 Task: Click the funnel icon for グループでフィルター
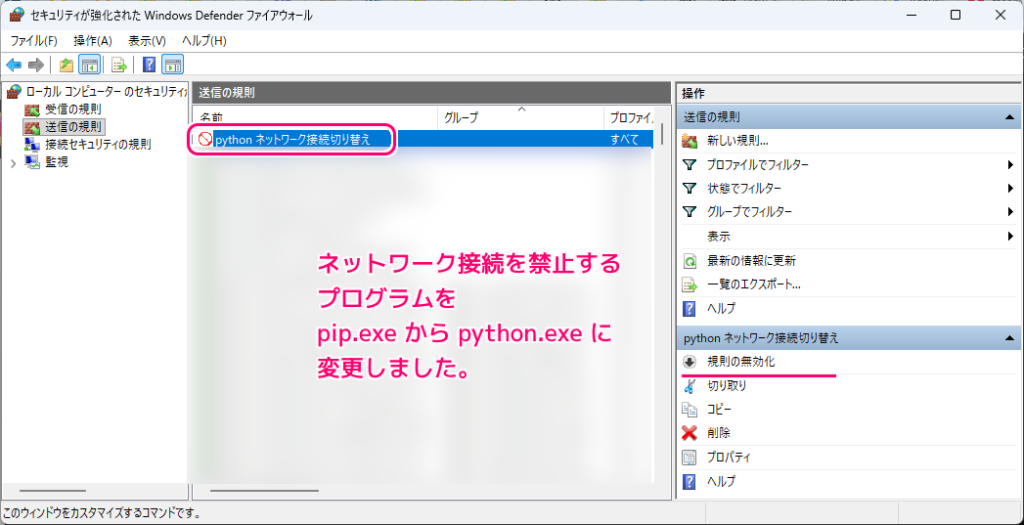point(690,212)
